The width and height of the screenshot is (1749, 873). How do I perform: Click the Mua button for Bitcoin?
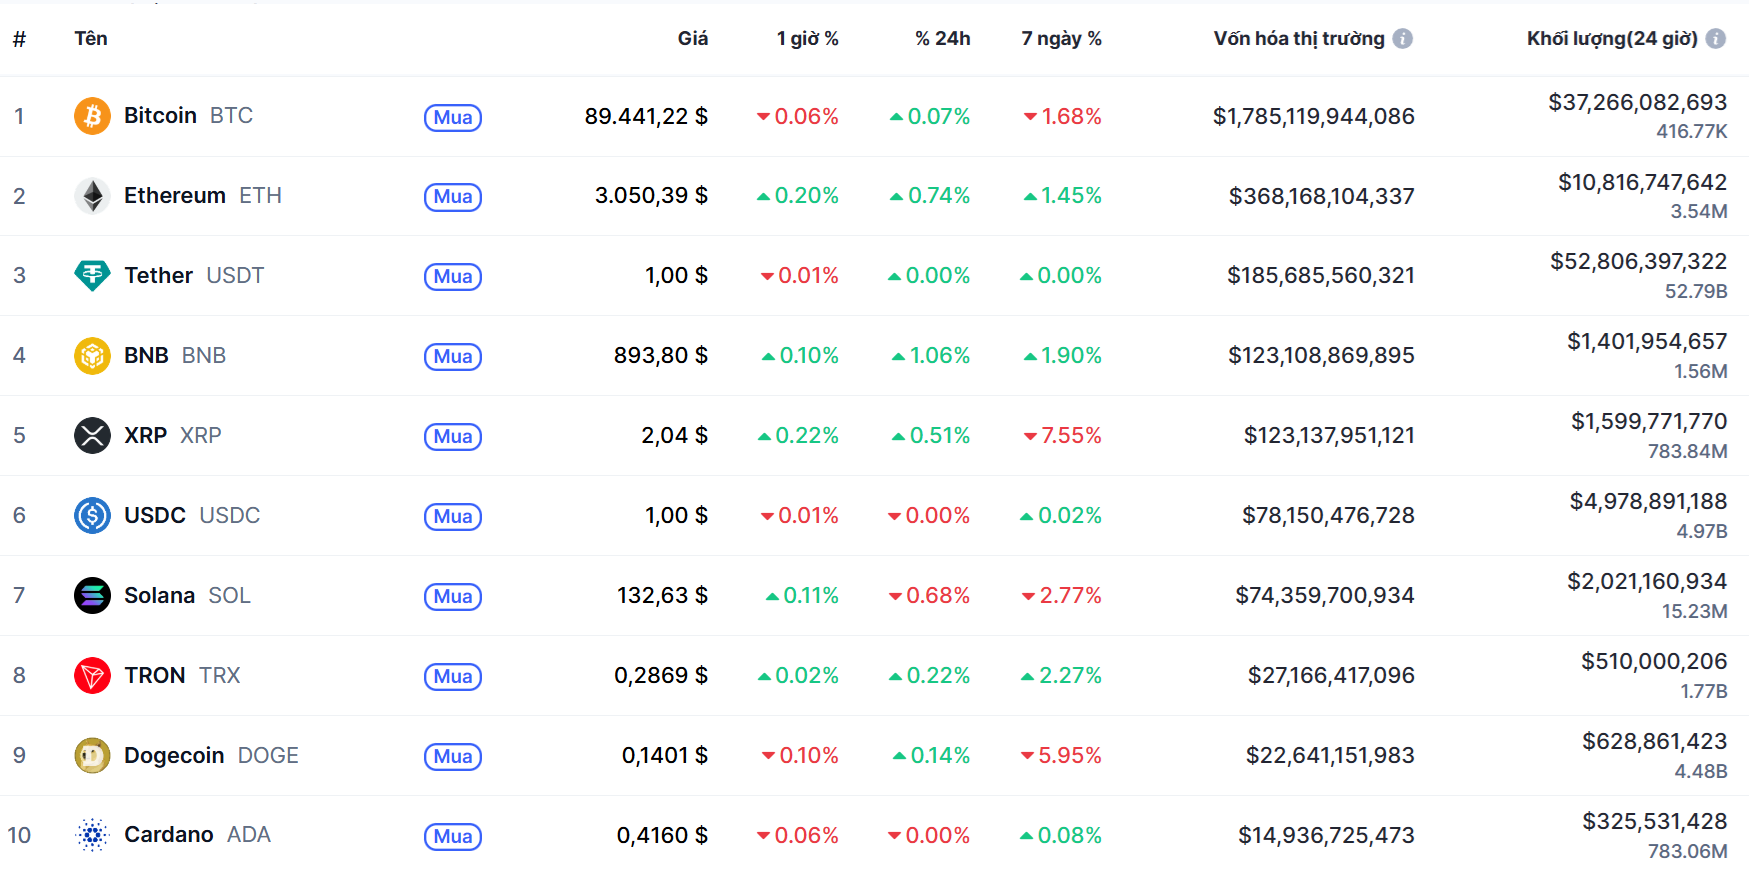coord(453,117)
